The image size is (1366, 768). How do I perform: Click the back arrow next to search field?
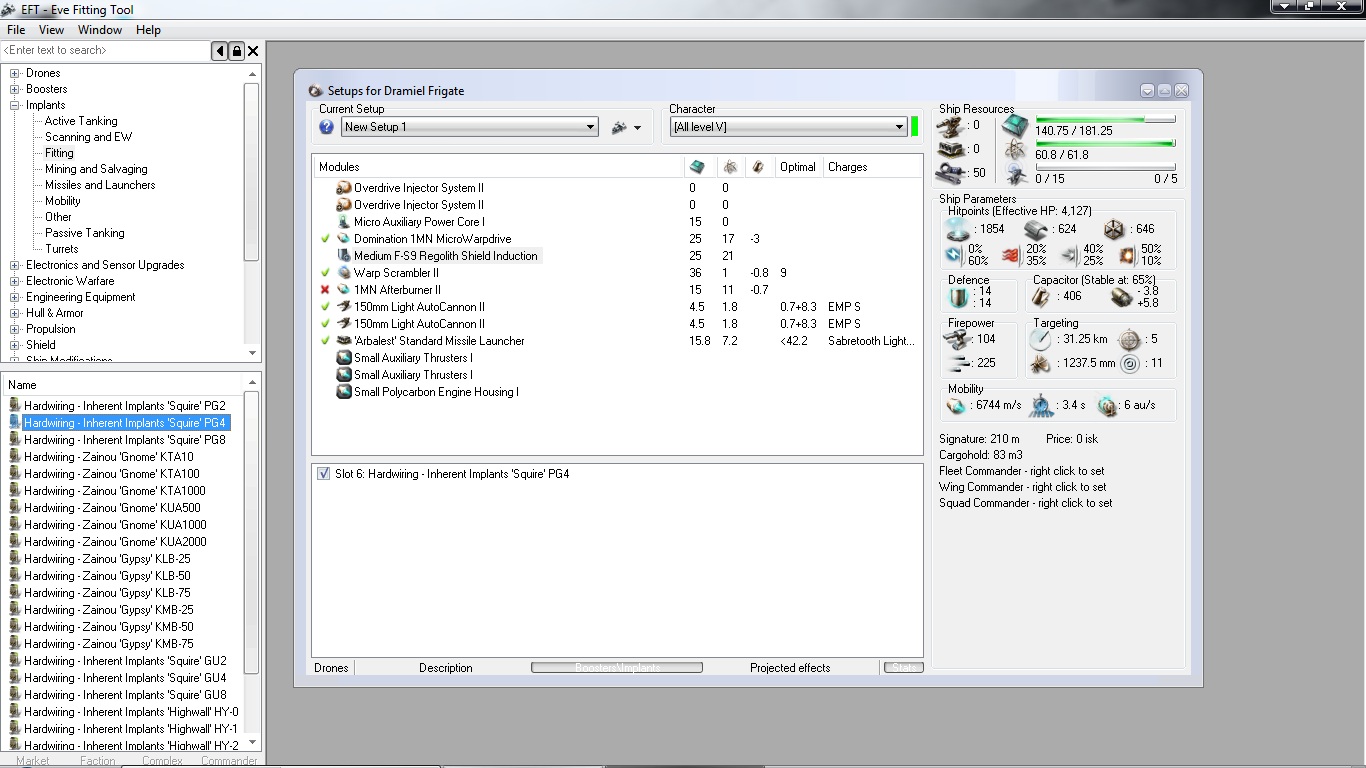pos(220,51)
